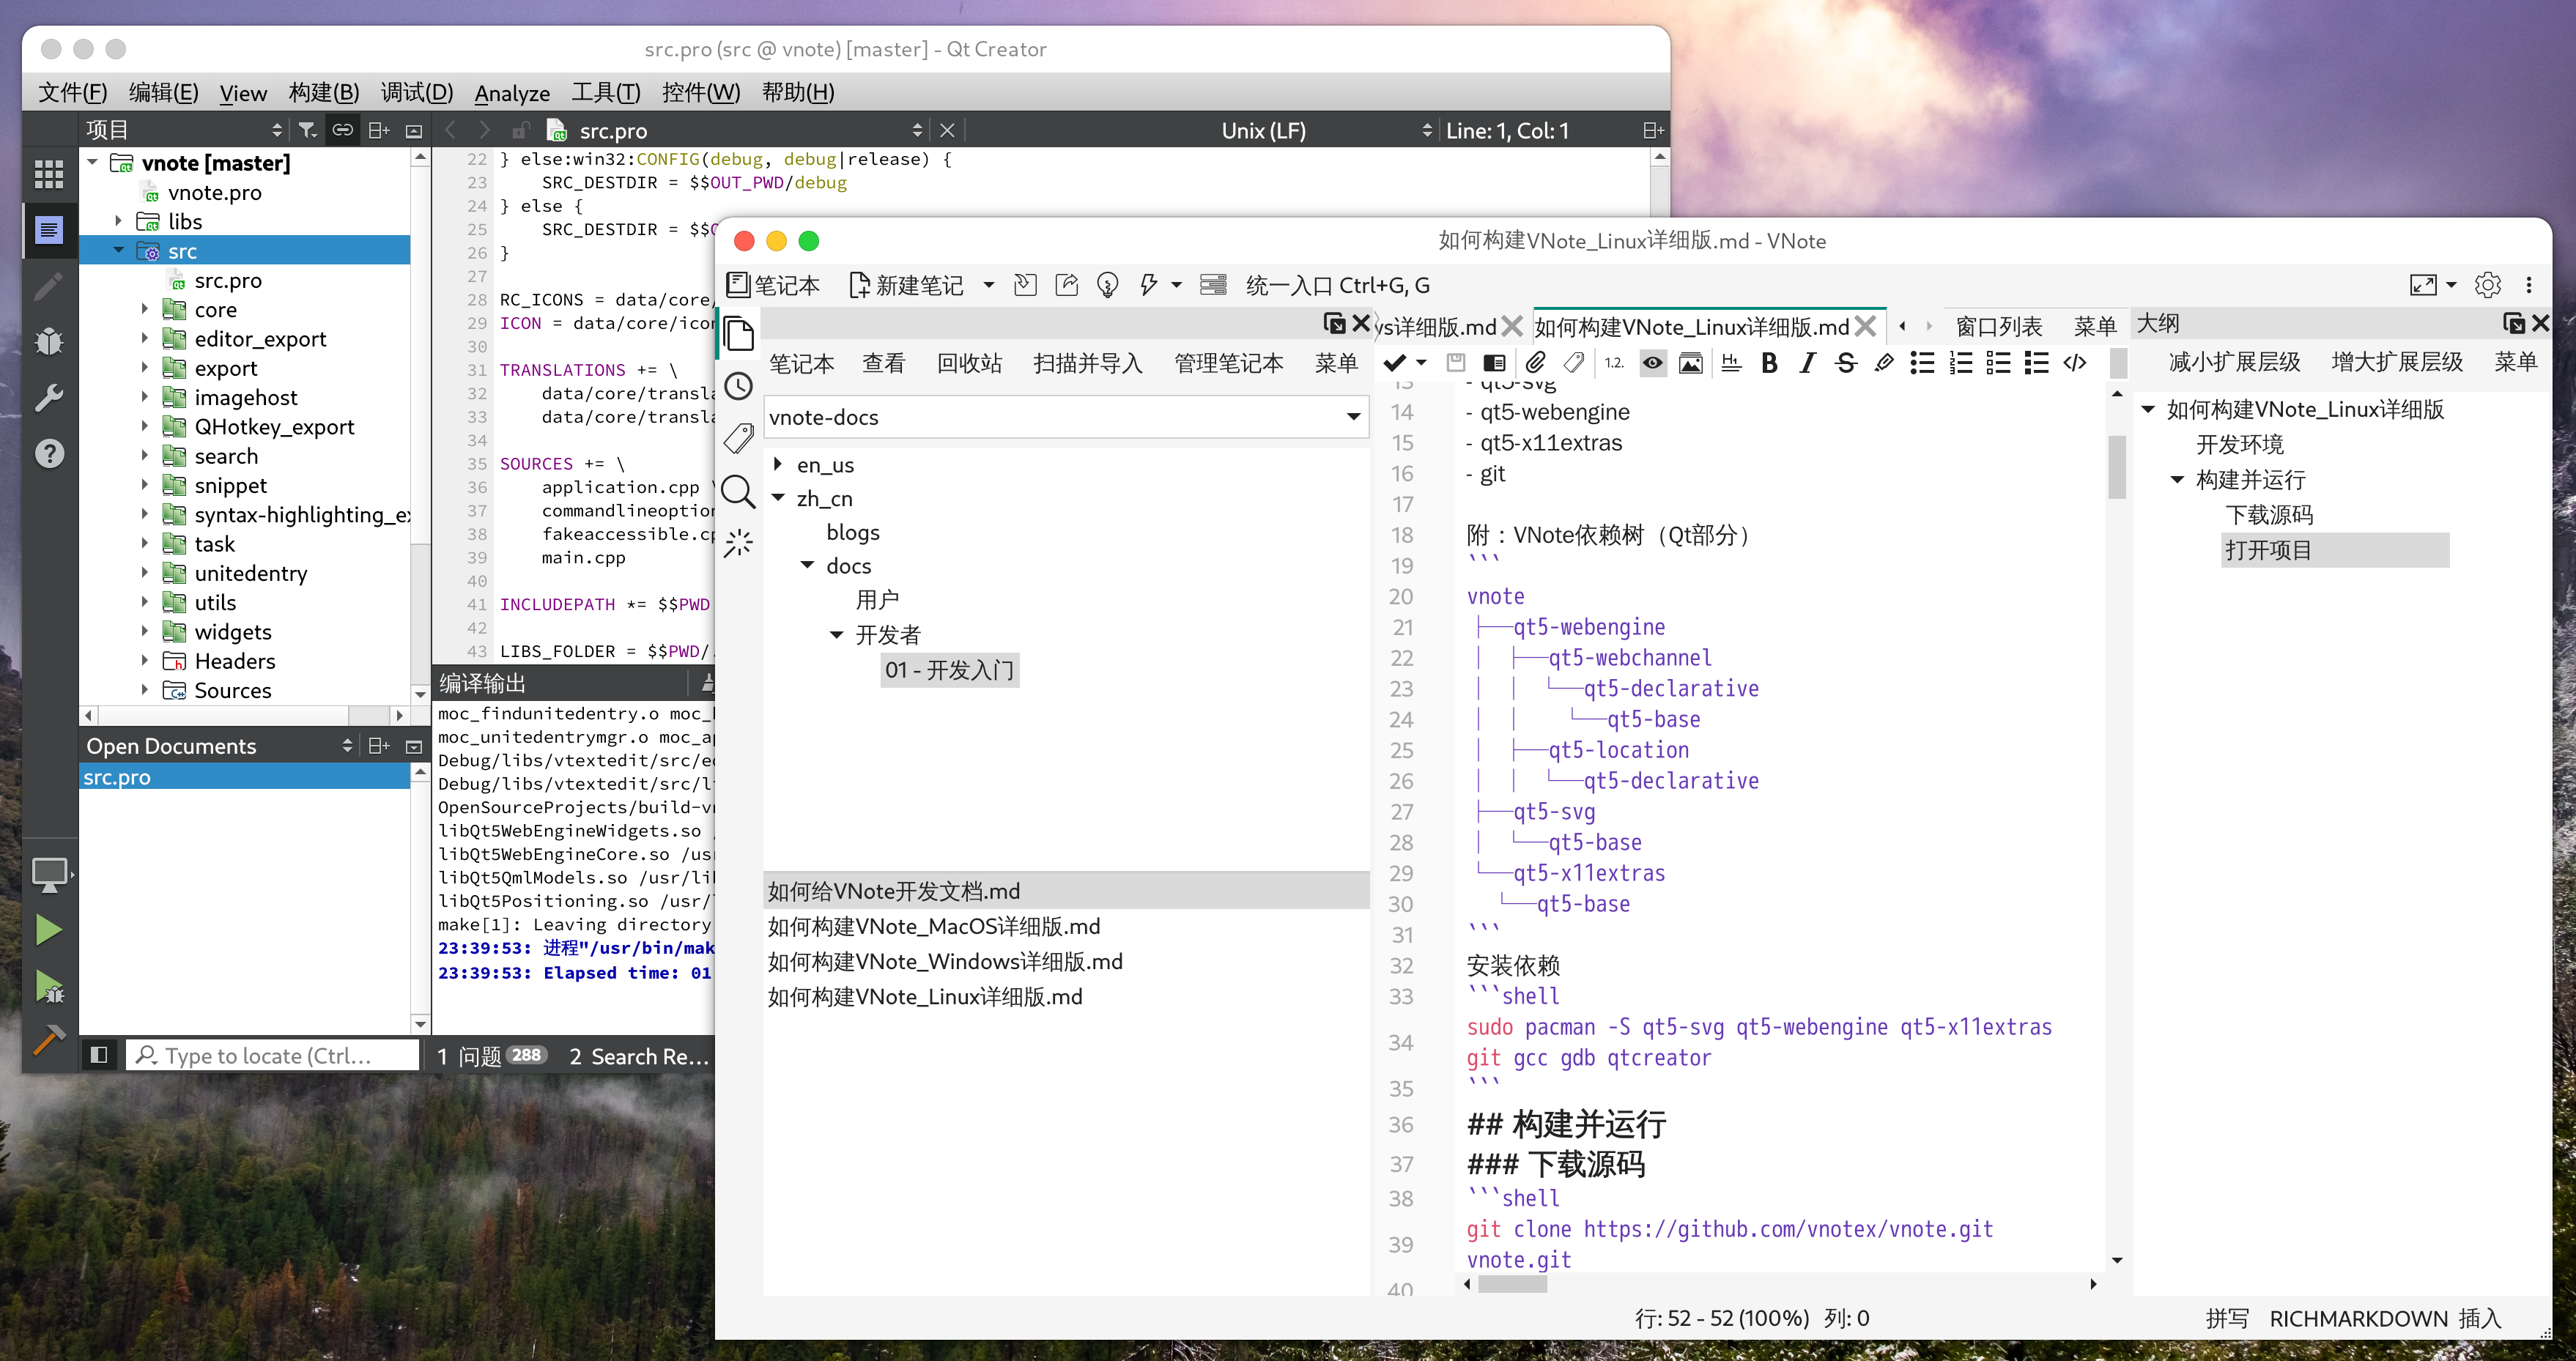Image resolution: width=2576 pixels, height=1361 pixels.
Task: Open the New Note dropdown arrow
Action: [989, 286]
